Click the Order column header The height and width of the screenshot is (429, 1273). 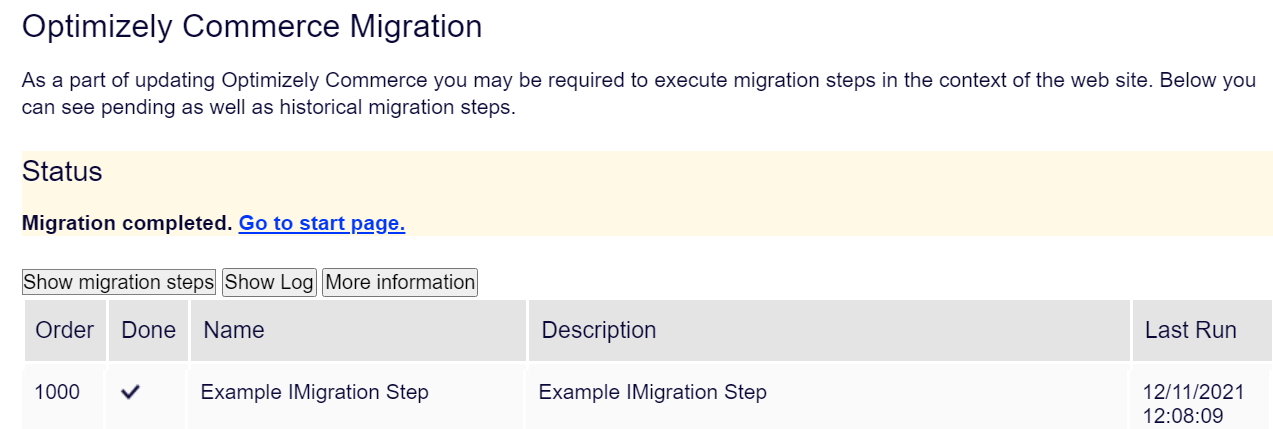(x=65, y=330)
